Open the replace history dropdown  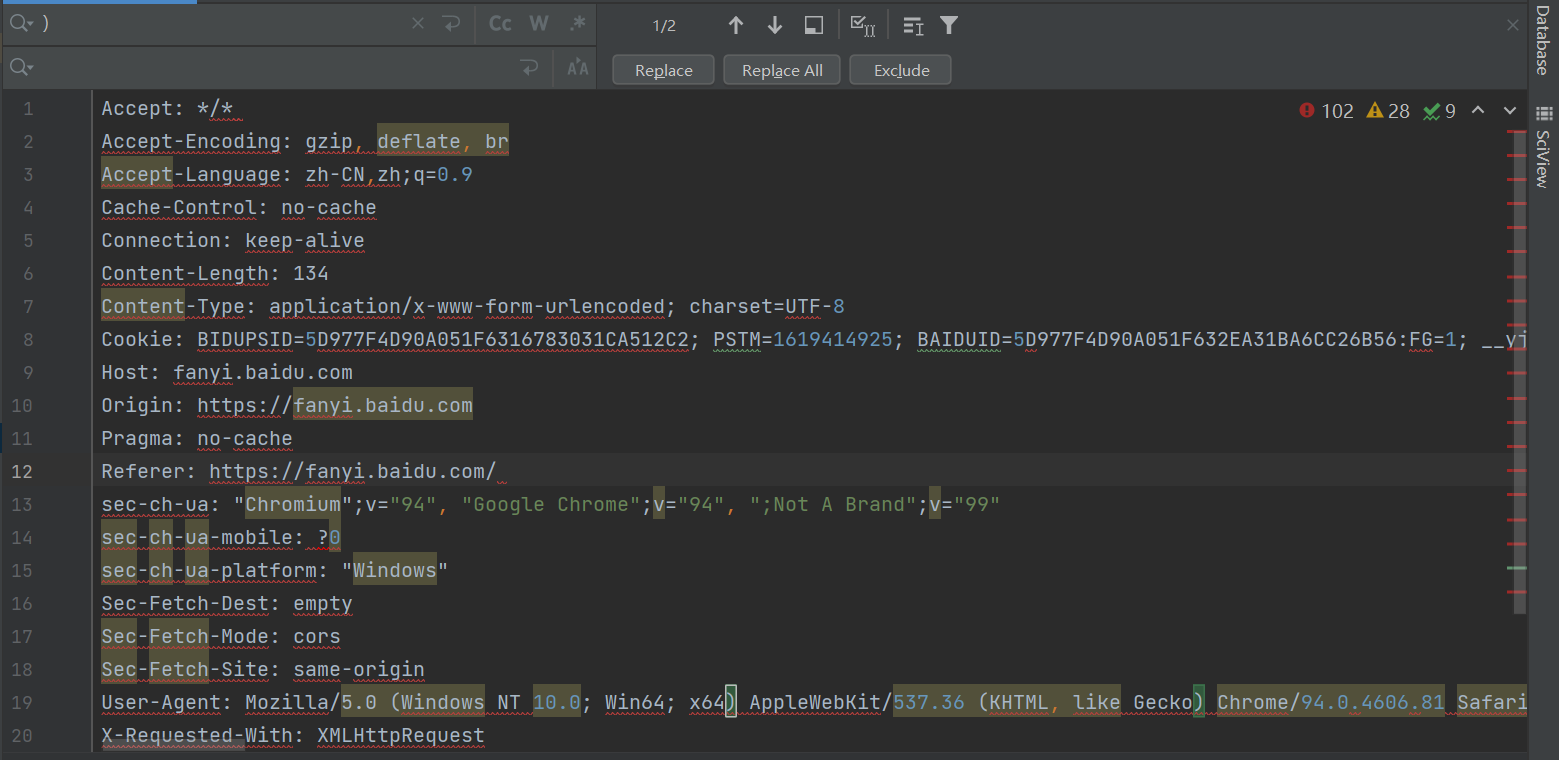coord(21,67)
